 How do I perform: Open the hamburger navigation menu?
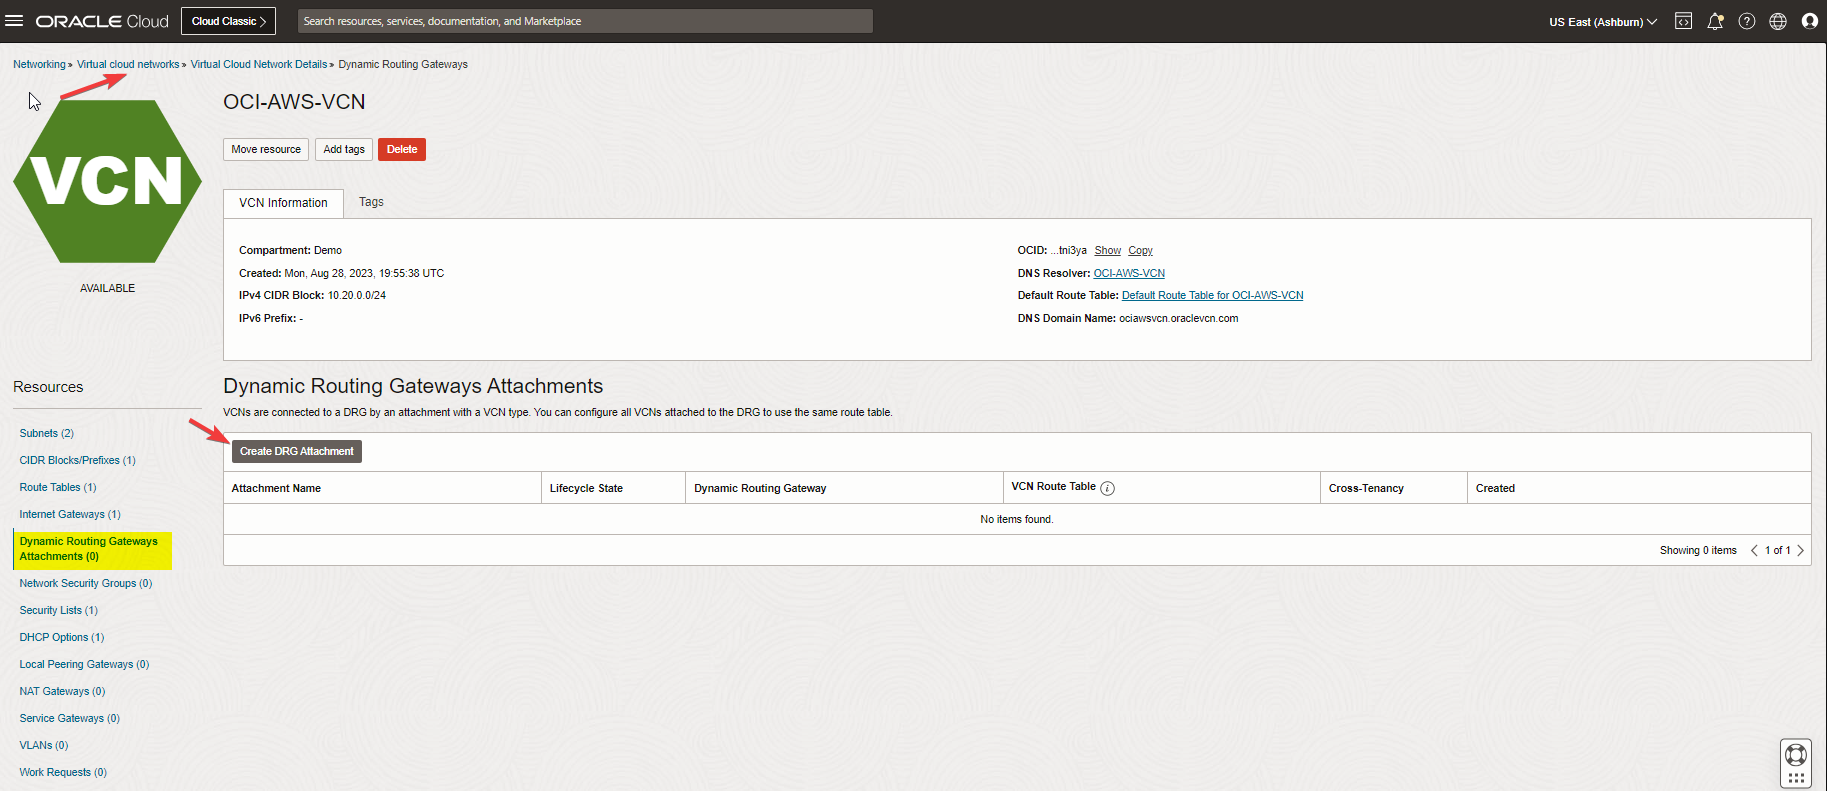[14, 21]
